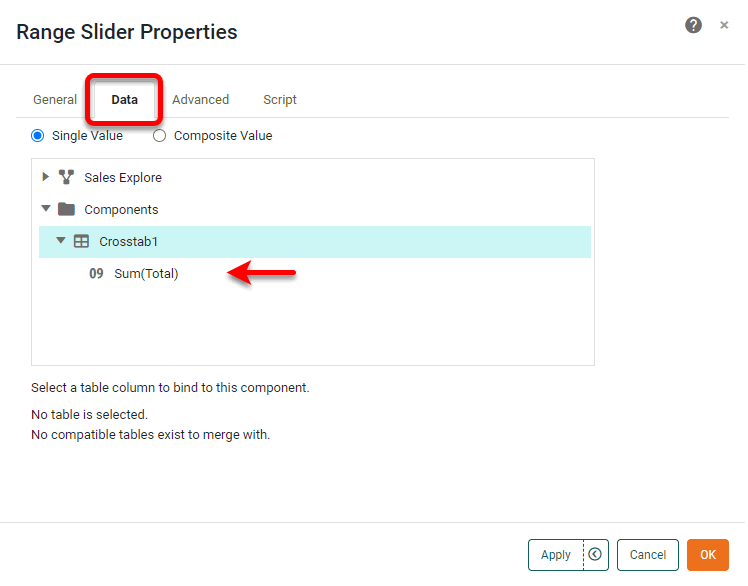Click the Components folder icon
748x586 pixels.
(67, 209)
